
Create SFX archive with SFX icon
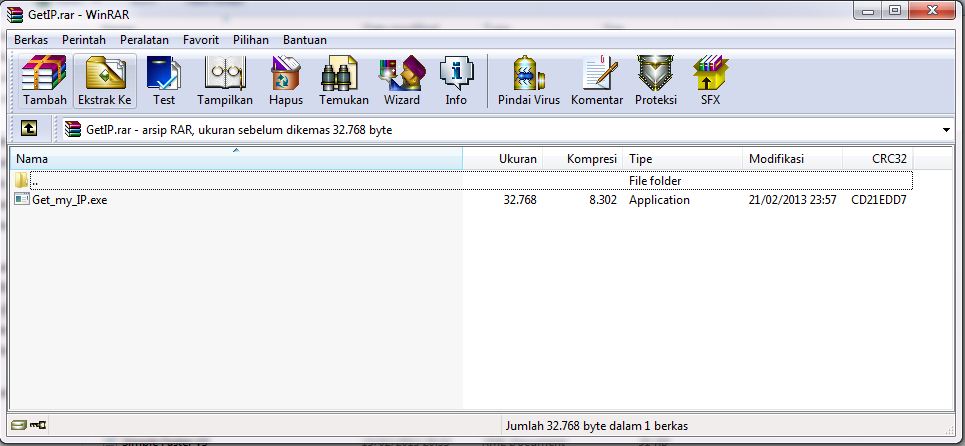(710, 81)
